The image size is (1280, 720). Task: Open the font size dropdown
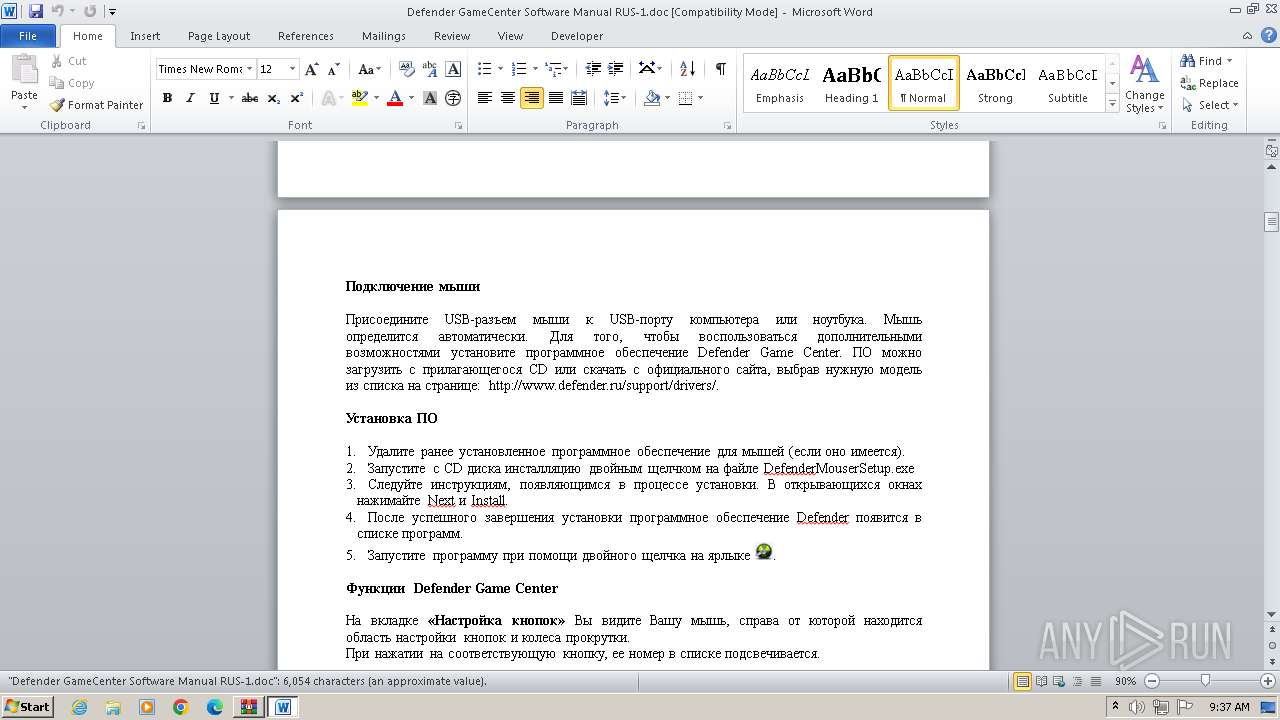click(292, 69)
